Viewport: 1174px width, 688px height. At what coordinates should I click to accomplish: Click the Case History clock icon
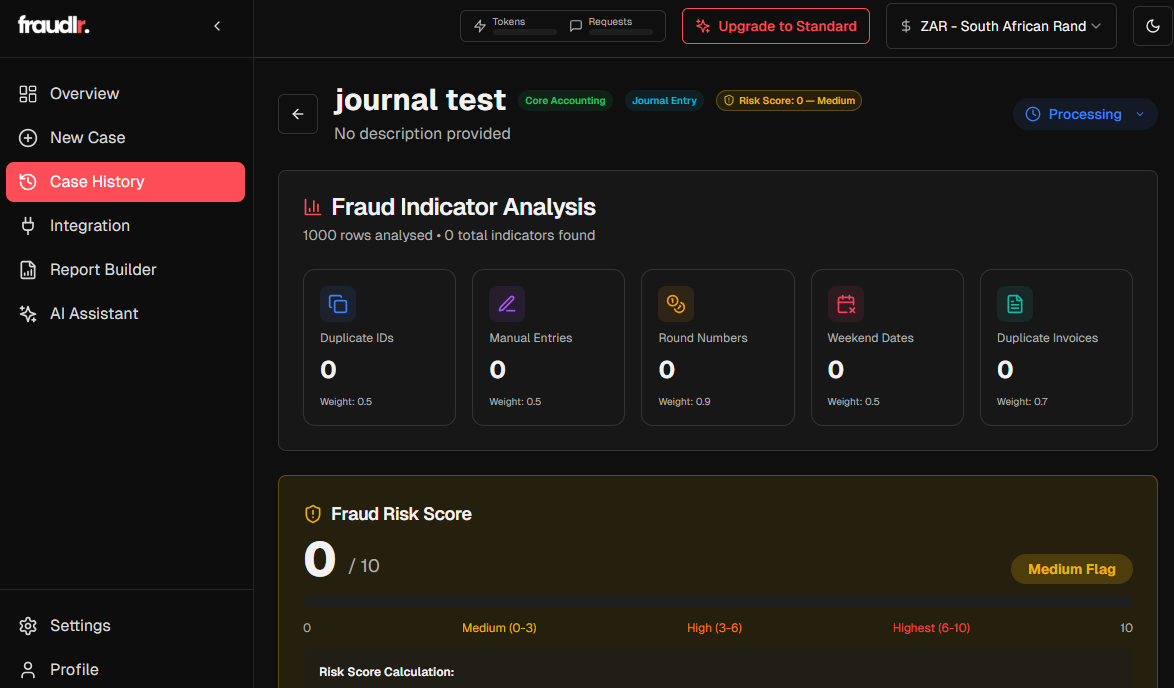click(x=28, y=182)
